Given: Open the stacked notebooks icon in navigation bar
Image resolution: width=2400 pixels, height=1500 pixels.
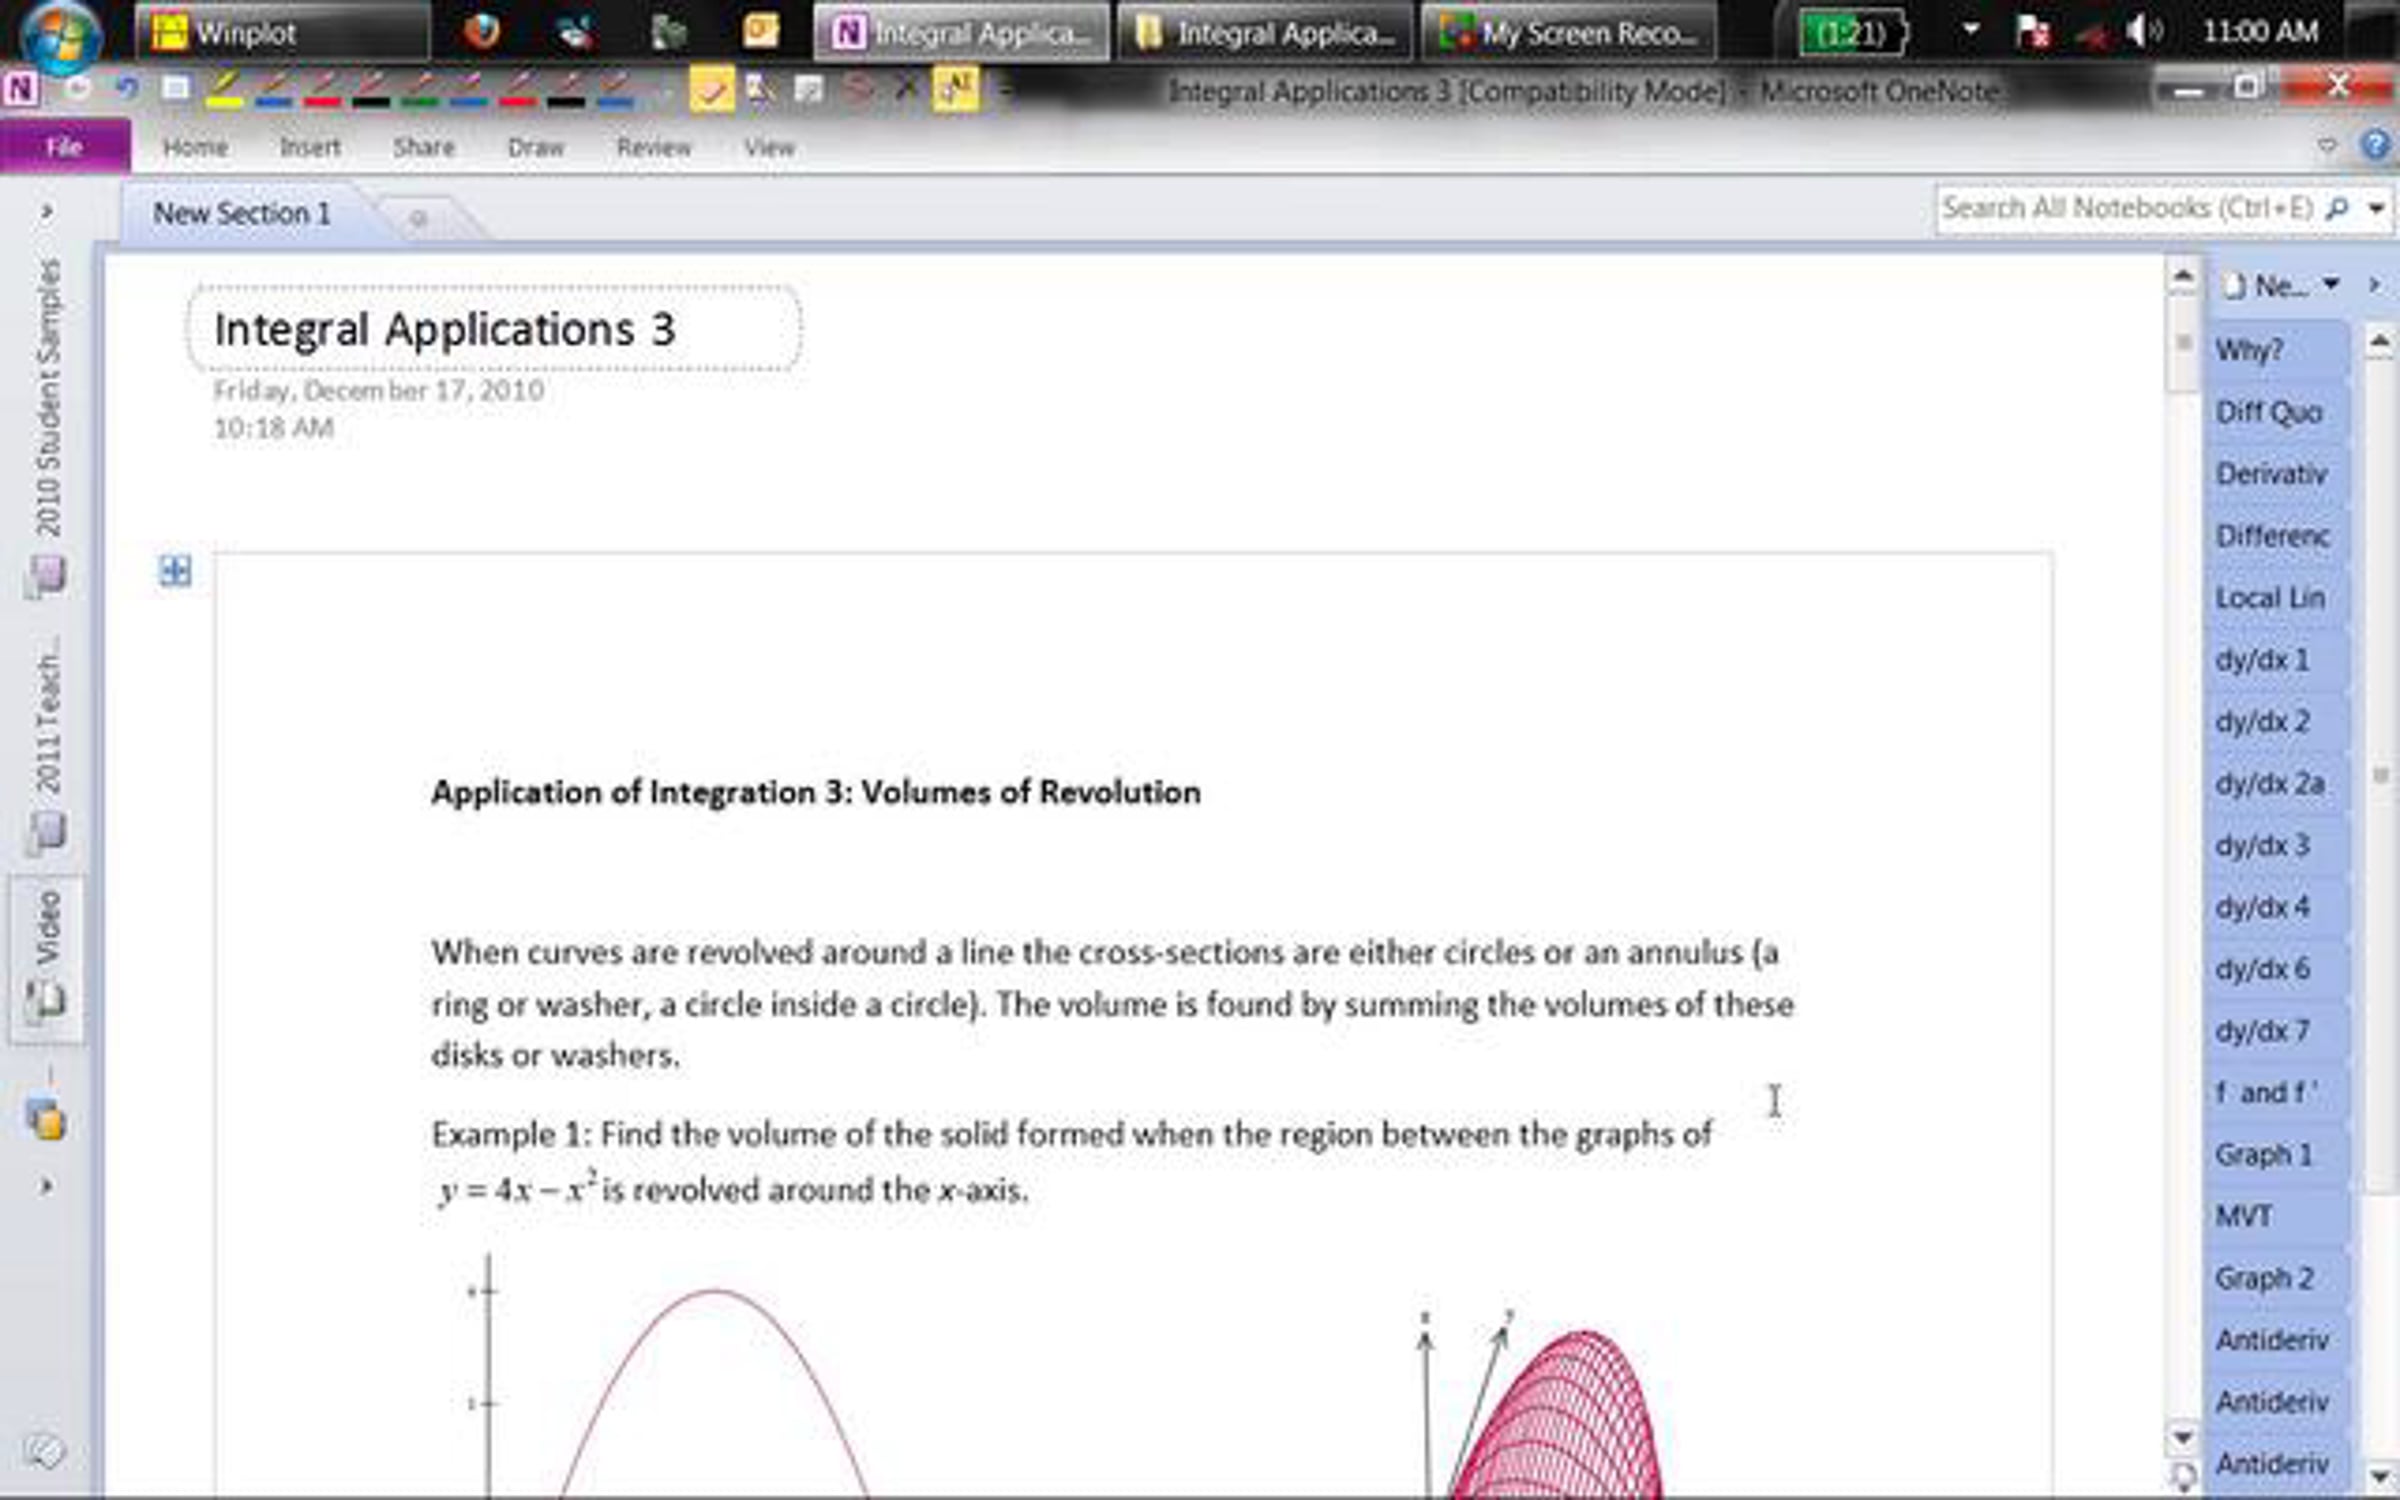Looking at the screenshot, I should [x=45, y=1118].
